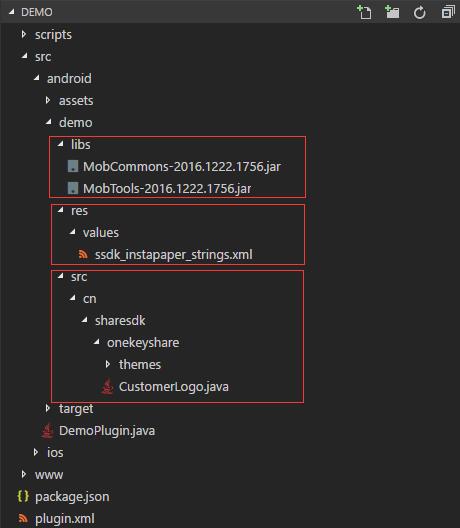The image size is (460, 528).
Task: Click the jar icon beside MobCommons-2016.1222.1756.jar
Action: coord(73,166)
